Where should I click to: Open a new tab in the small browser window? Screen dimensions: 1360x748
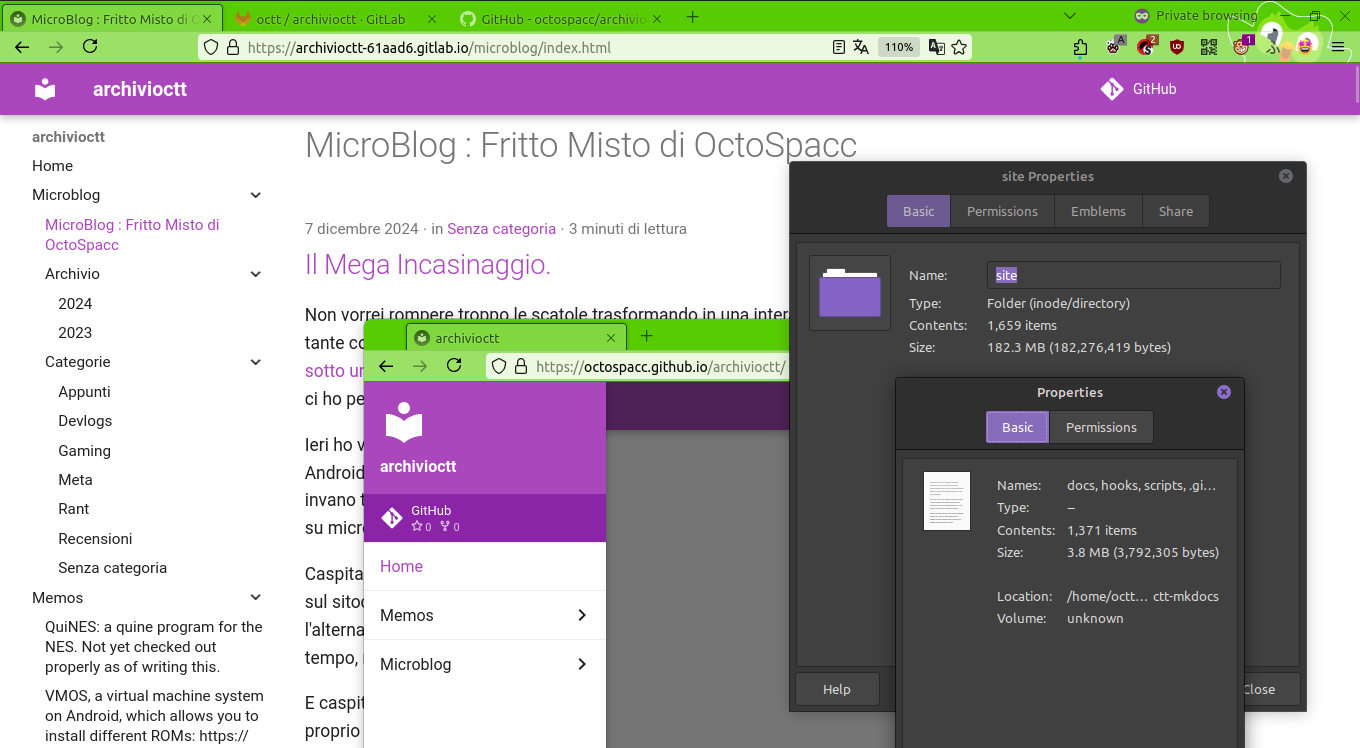coord(646,337)
